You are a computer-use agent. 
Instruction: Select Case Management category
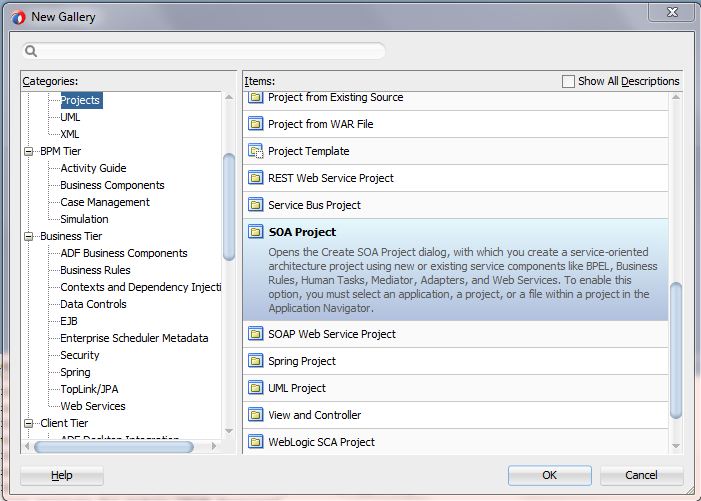[x=105, y=202]
